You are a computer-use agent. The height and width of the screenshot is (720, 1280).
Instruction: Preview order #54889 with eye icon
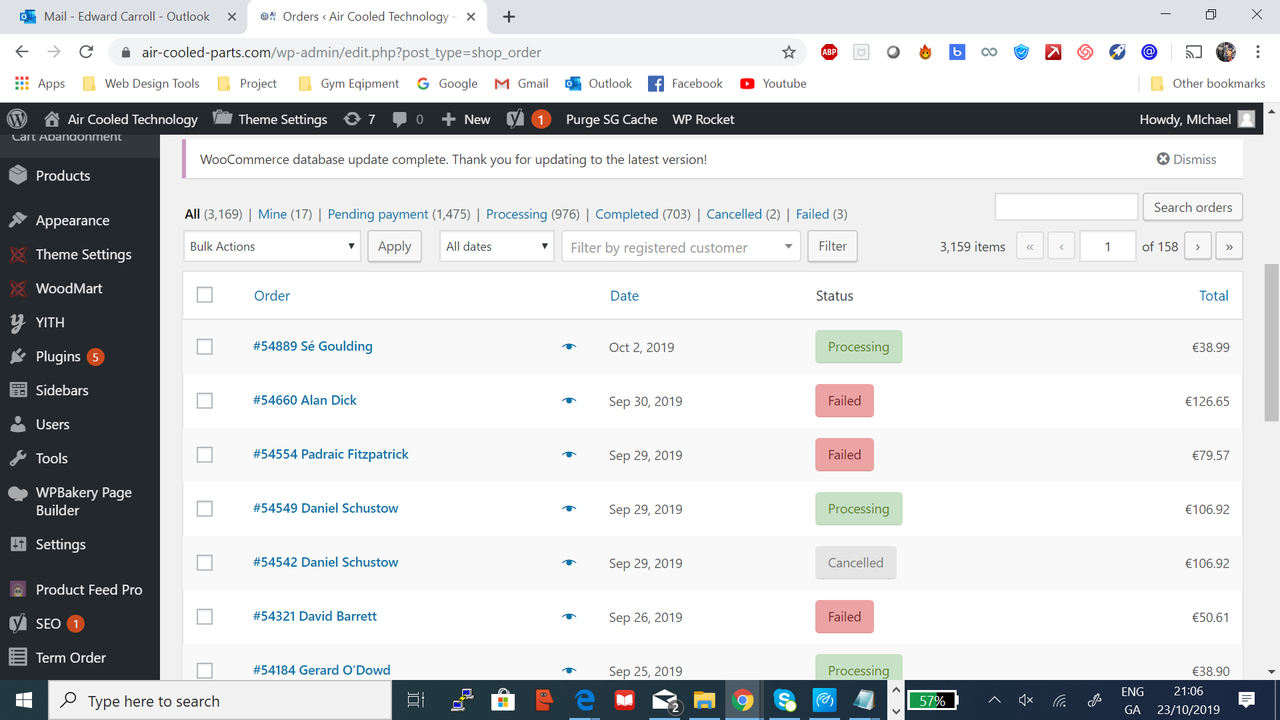[569, 347]
